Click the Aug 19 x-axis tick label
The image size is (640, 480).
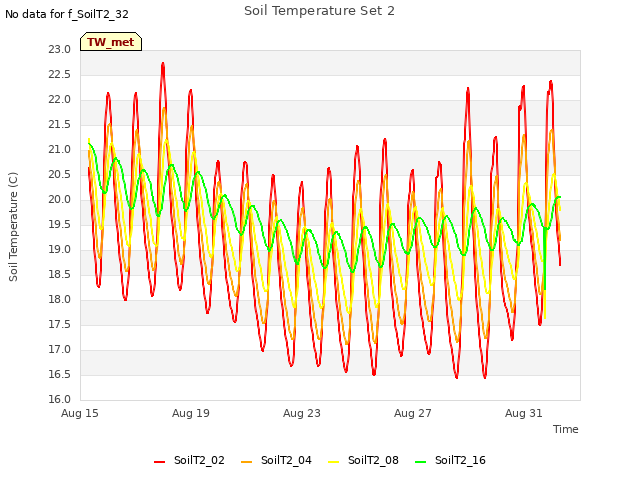point(191,413)
